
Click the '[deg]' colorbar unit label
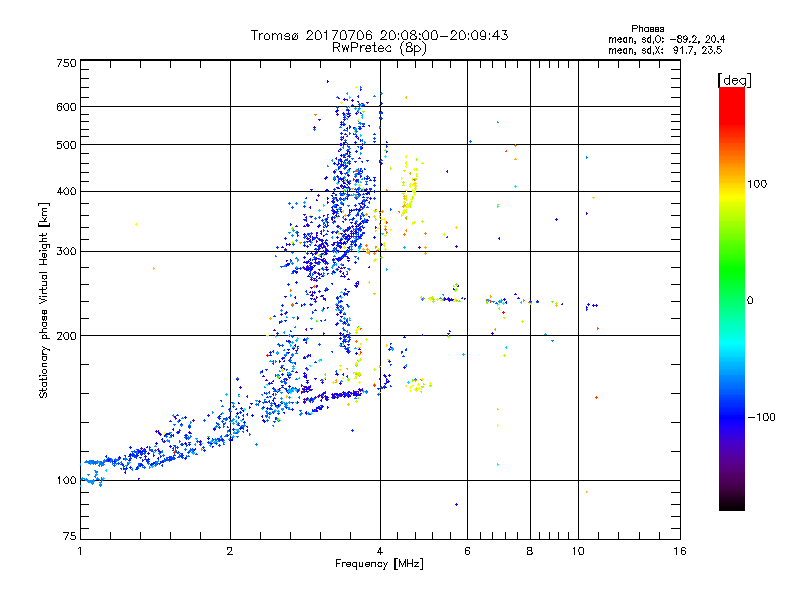pyautogui.click(x=734, y=80)
